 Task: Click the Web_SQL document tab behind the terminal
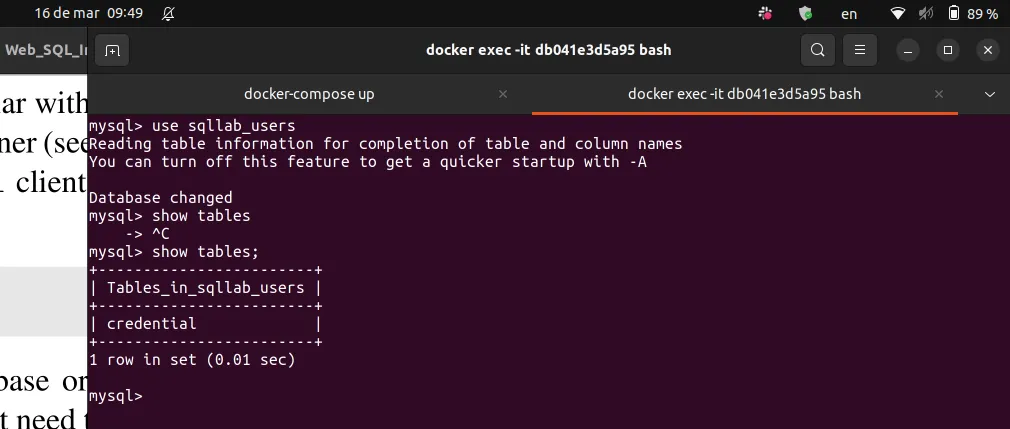pyautogui.click(x=44, y=49)
